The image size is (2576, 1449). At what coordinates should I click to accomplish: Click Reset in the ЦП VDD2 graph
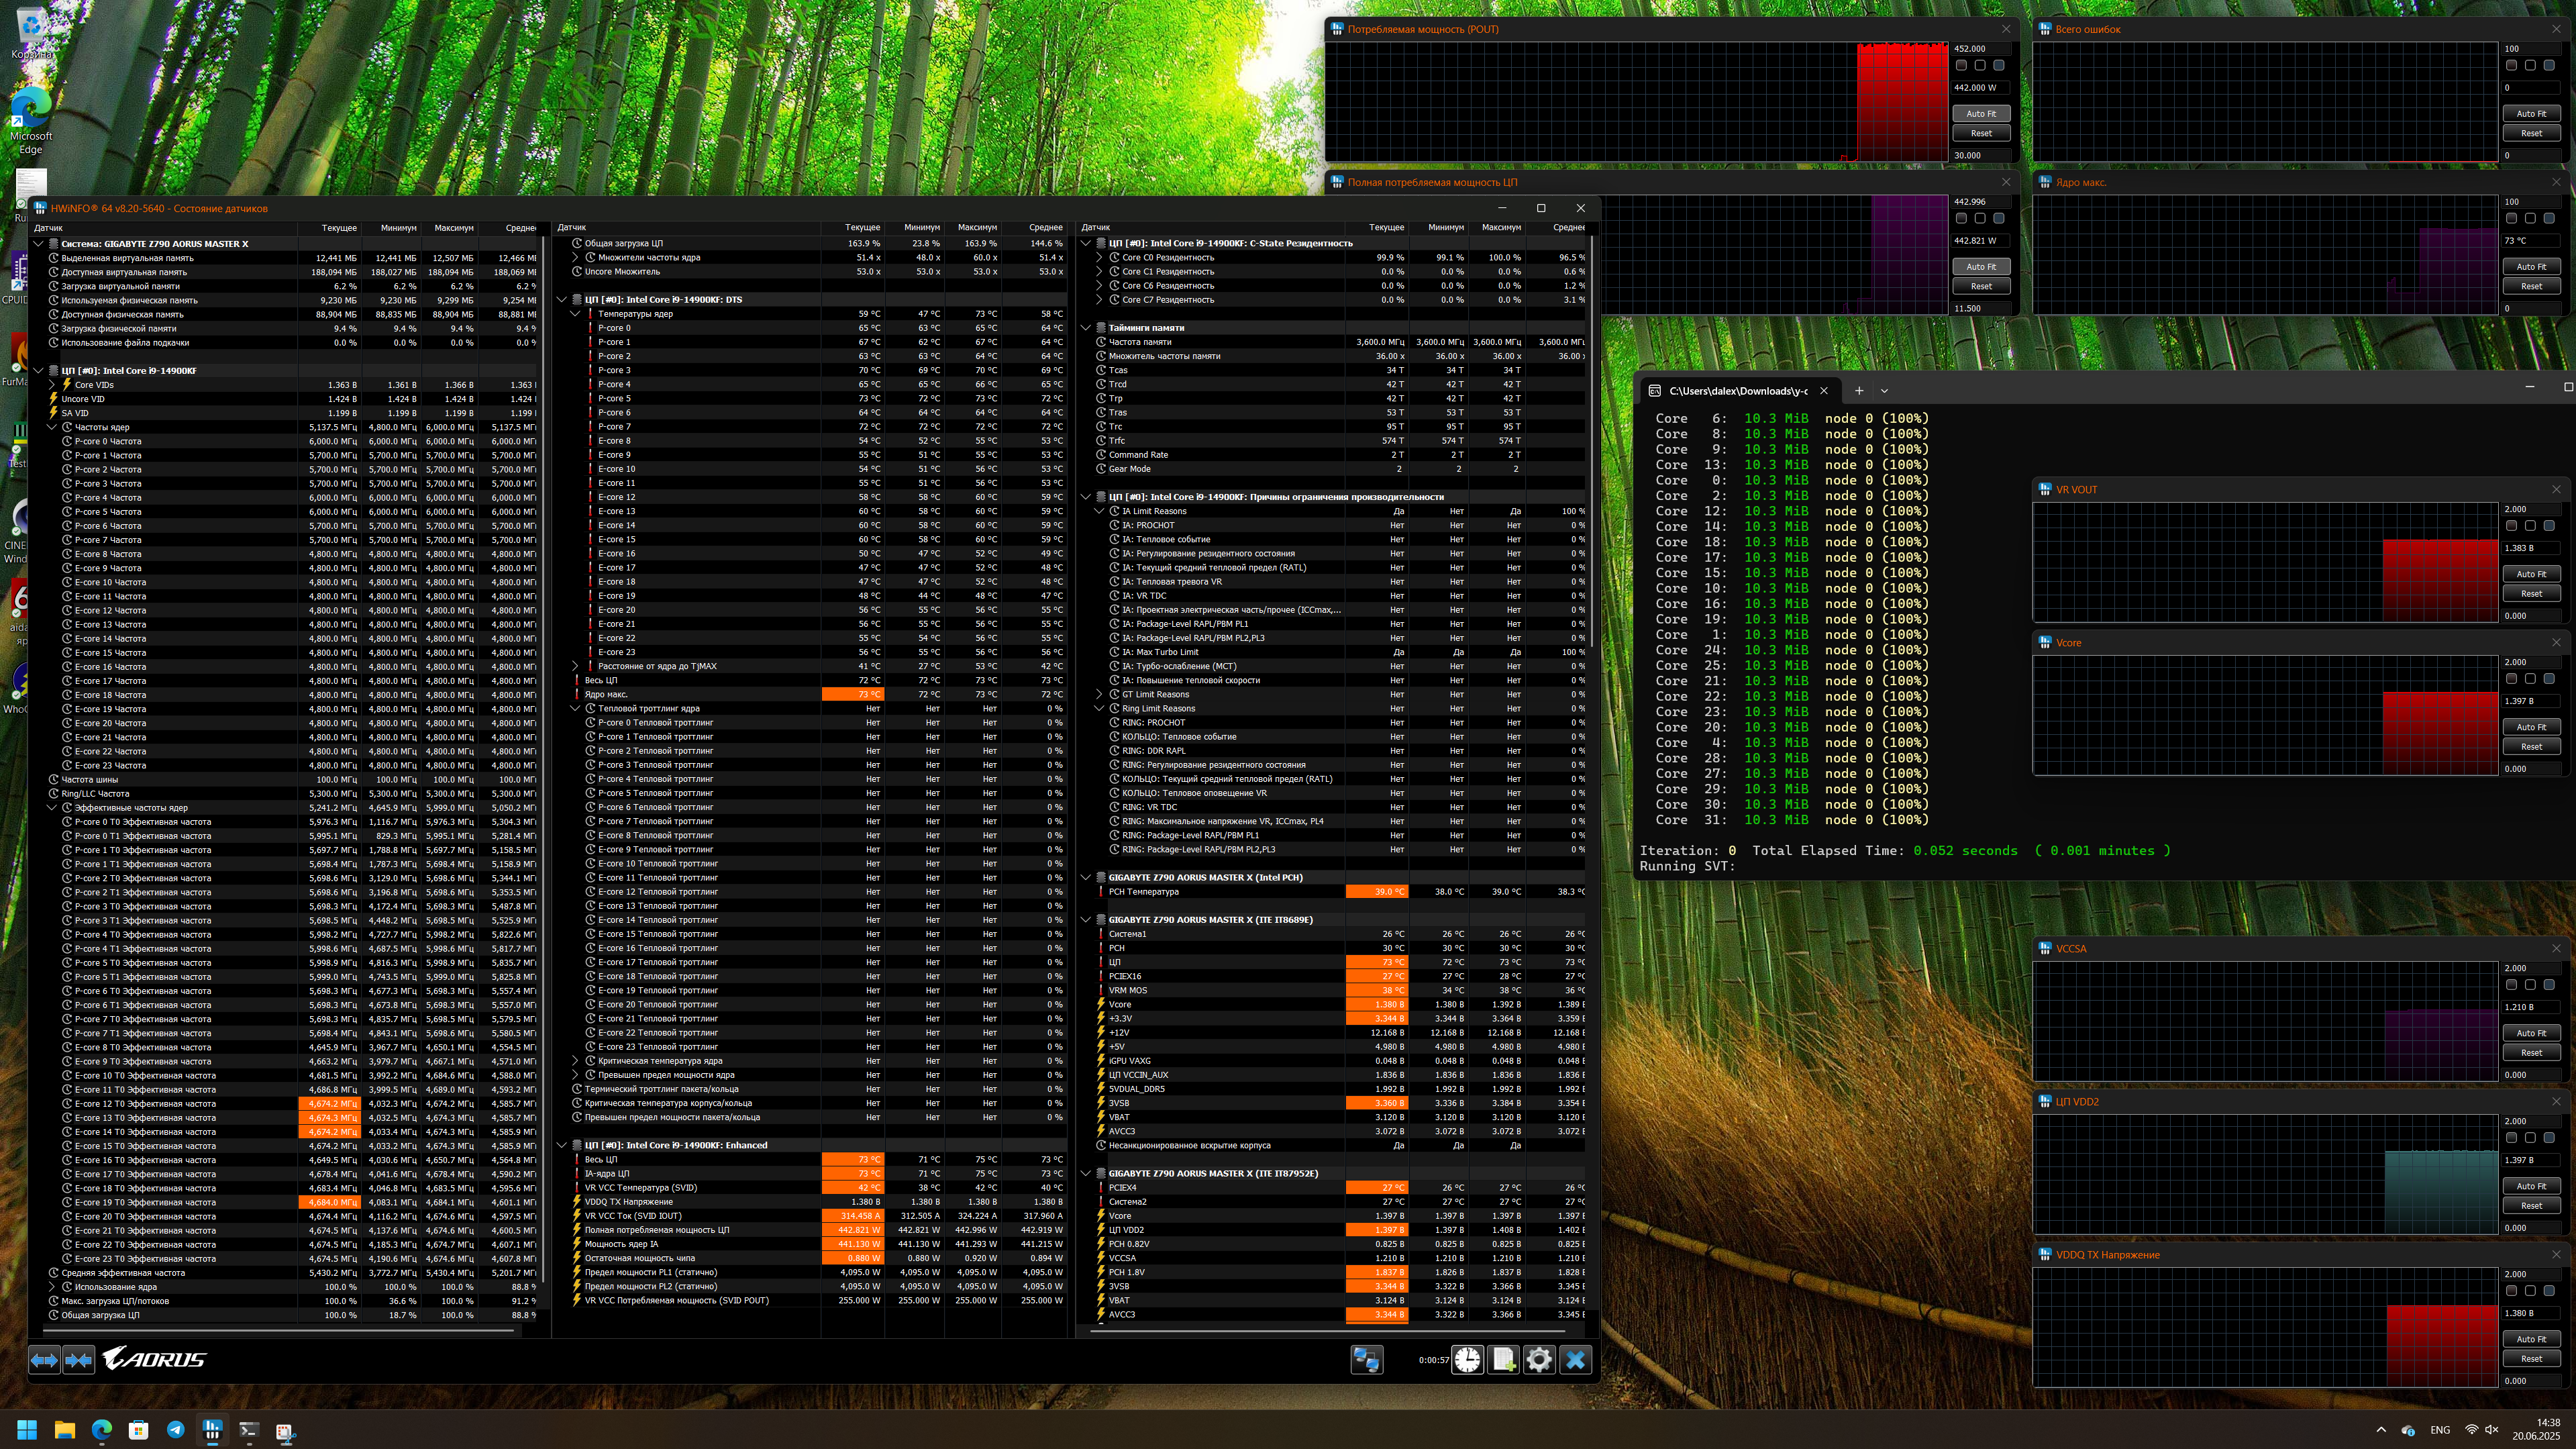coord(2531,1206)
